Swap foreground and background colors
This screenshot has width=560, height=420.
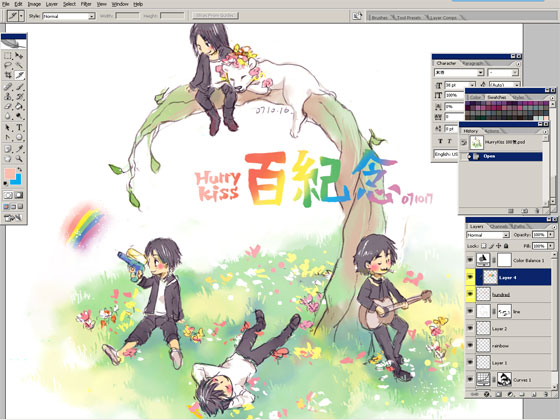(20, 170)
